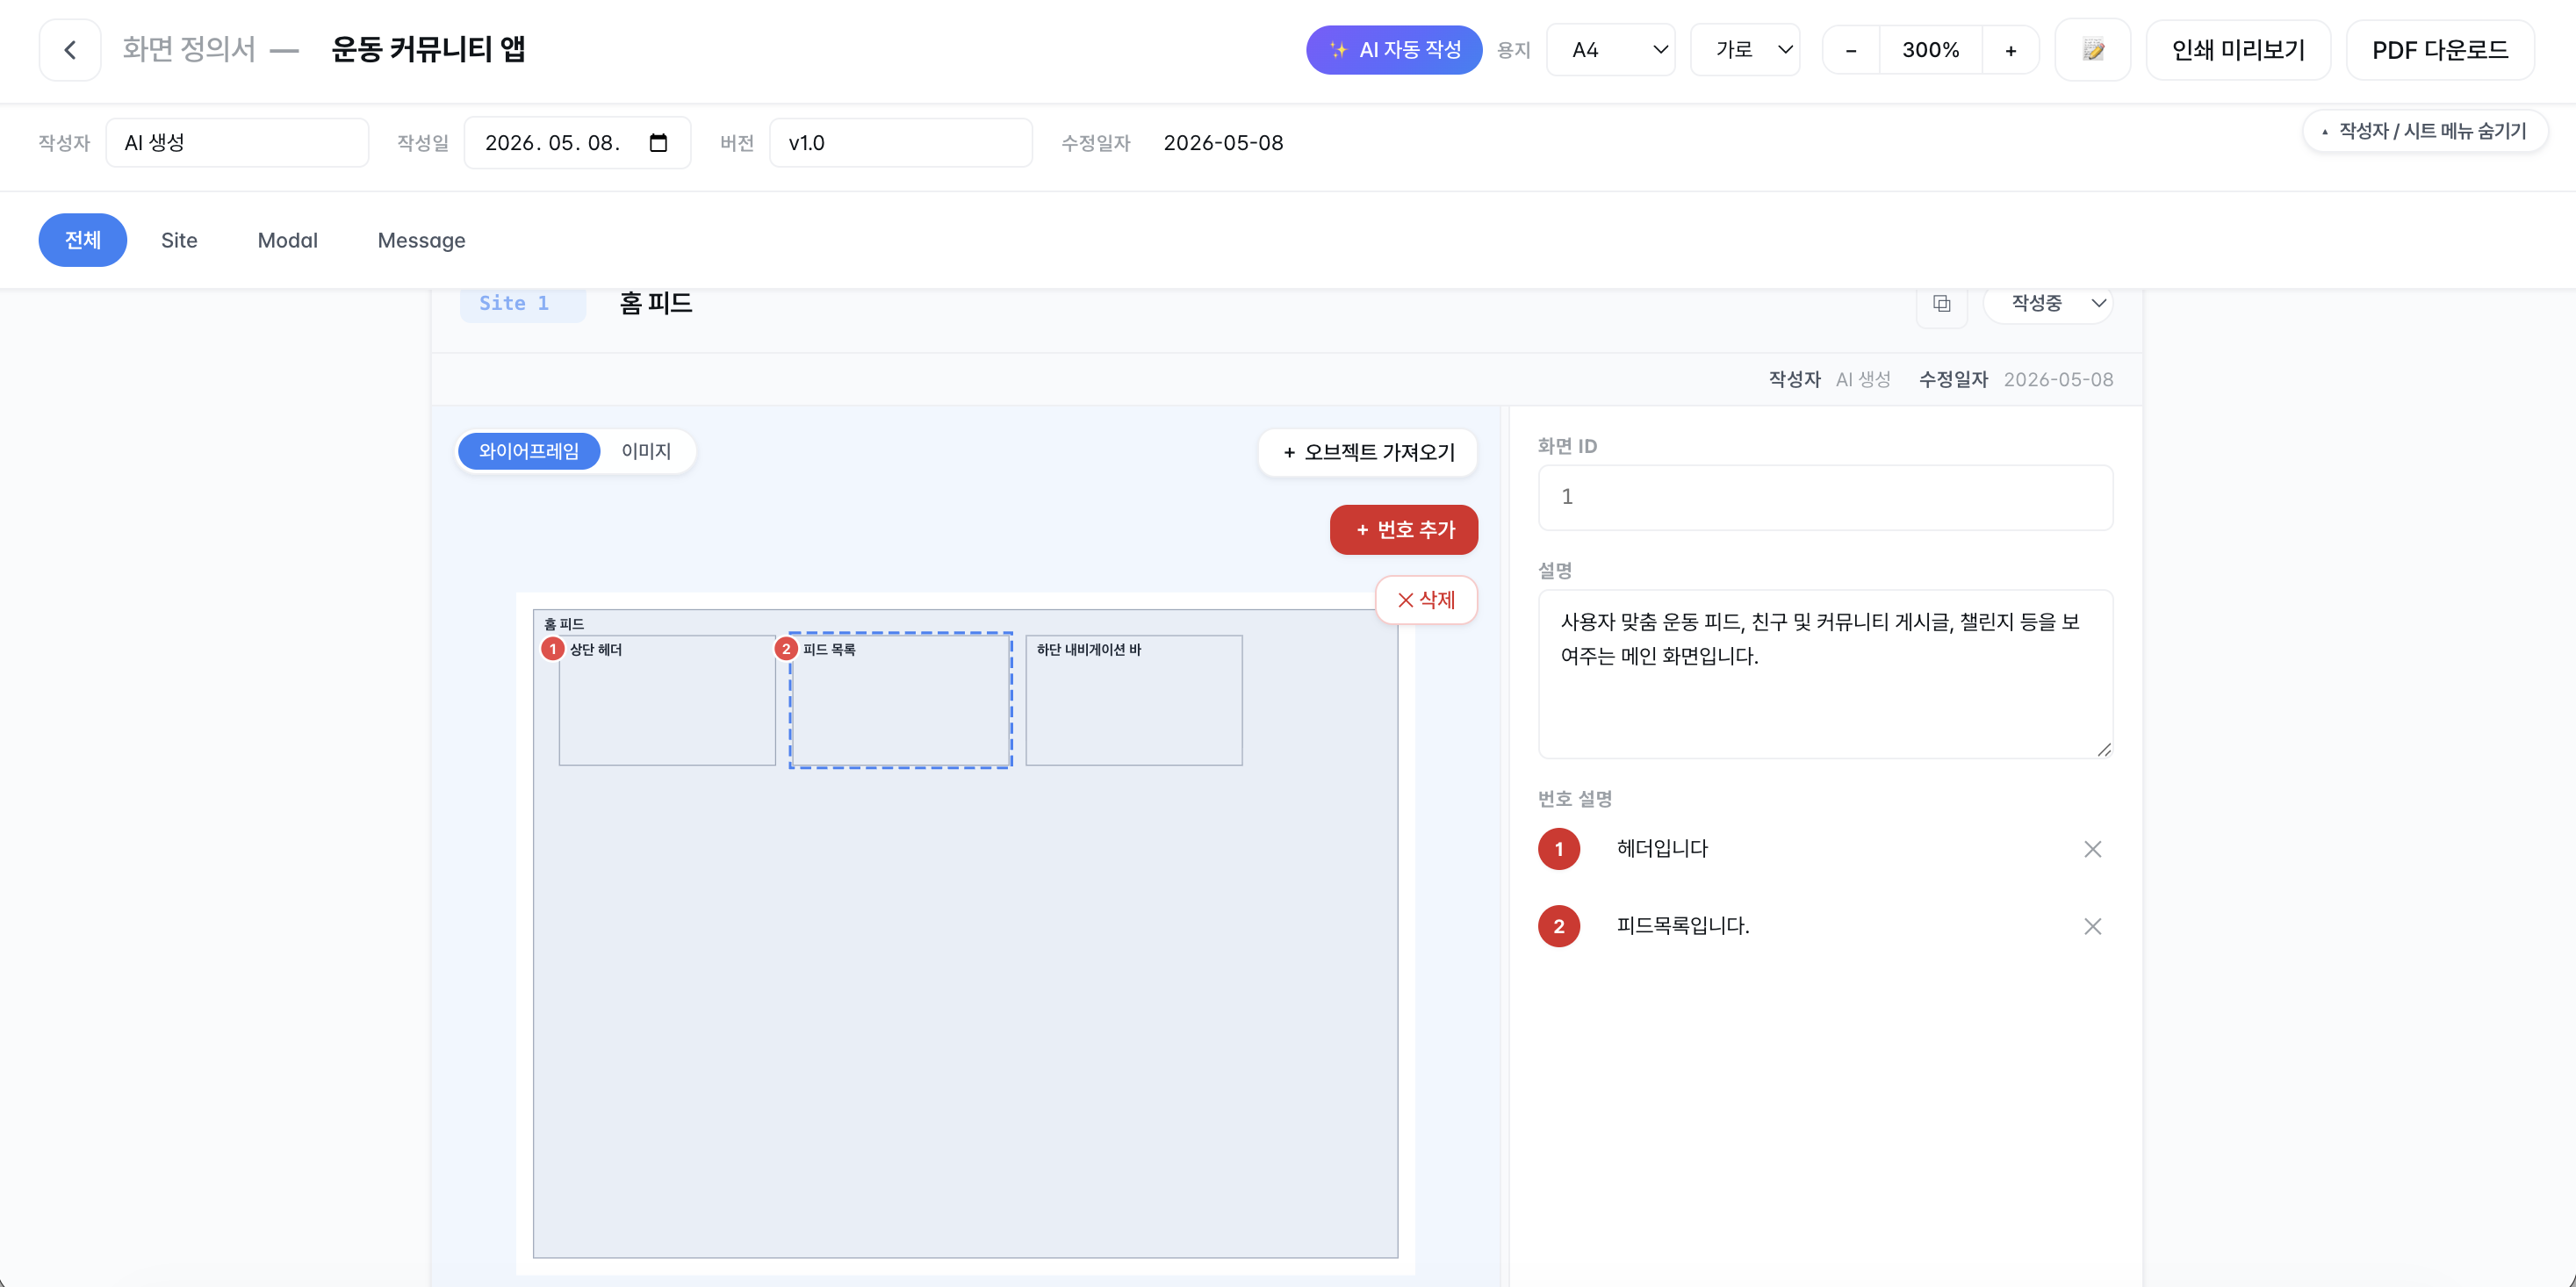Click the 삭제 delete button

pos(1426,600)
